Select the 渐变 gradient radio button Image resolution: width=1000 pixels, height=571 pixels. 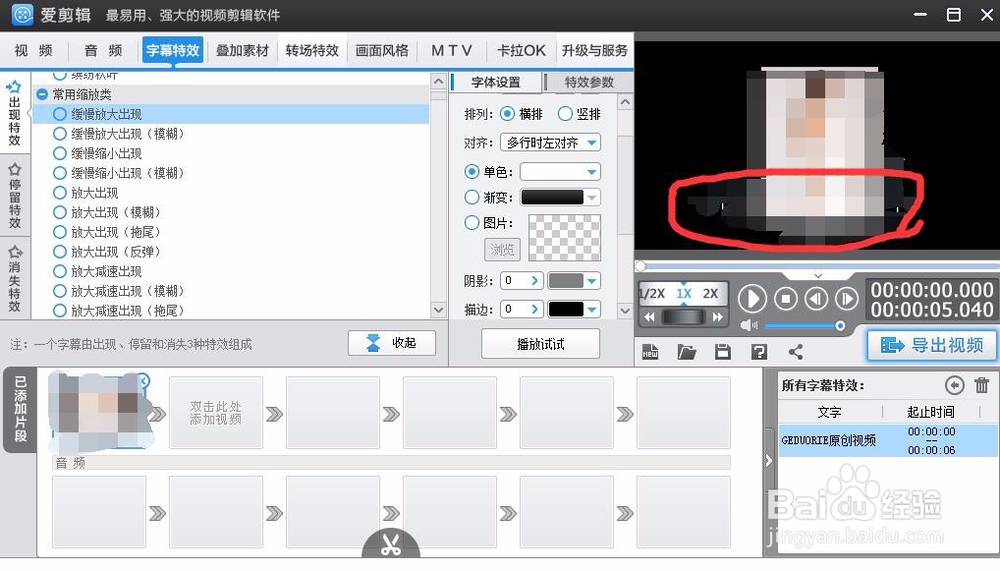(x=472, y=198)
